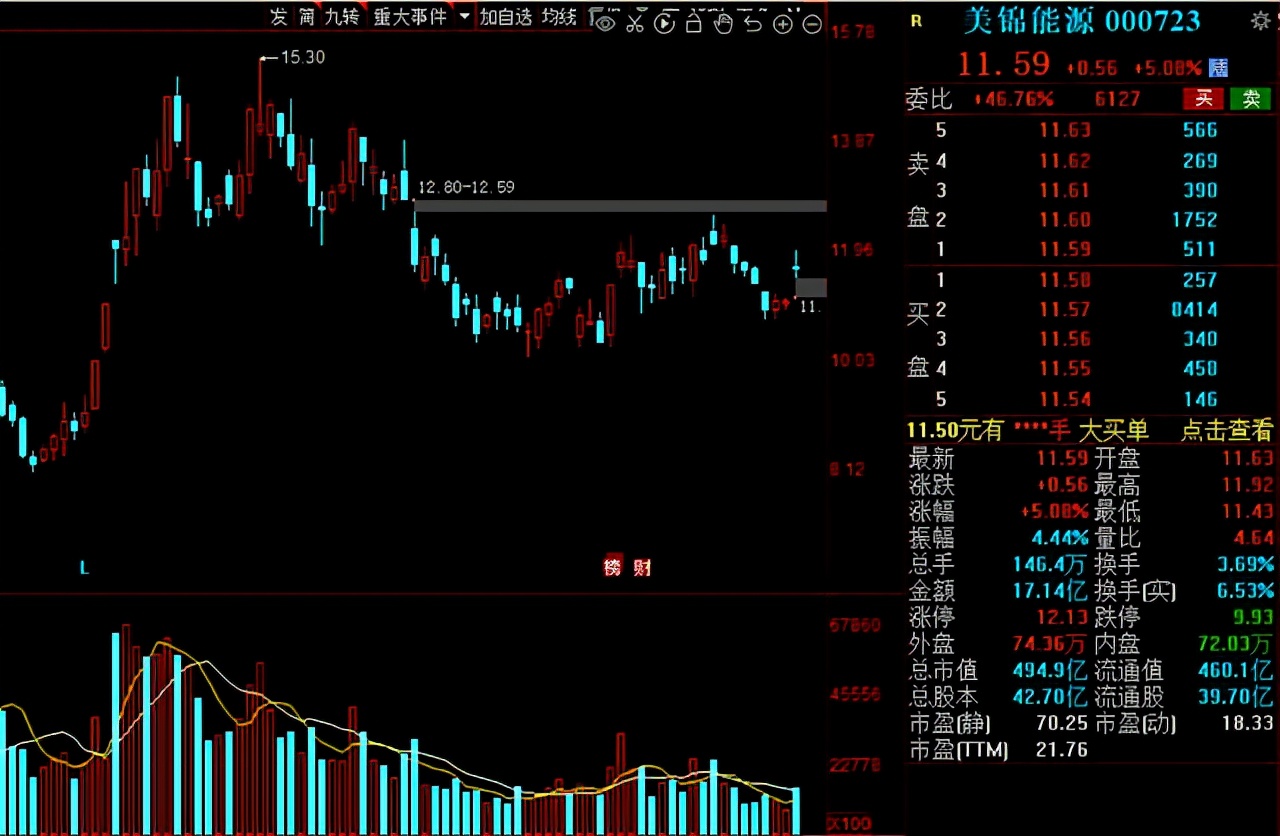This screenshot has height=836, width=1280.
Task: Click the X100 unit label in volume pane
Action: 848,824
